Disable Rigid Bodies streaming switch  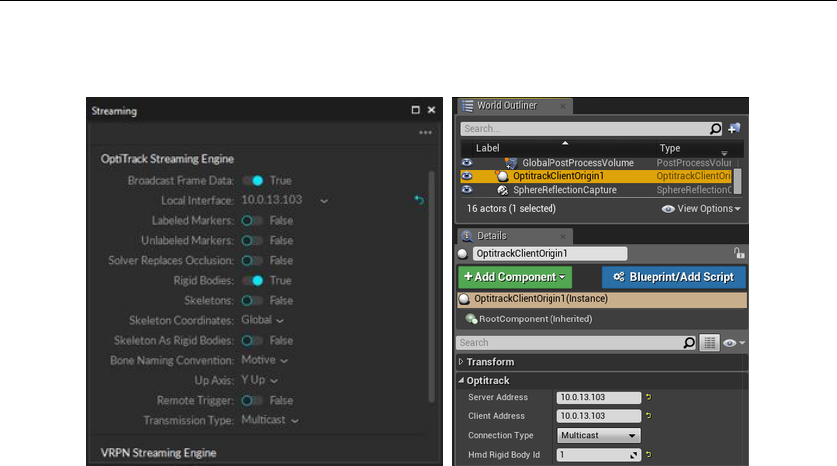tap(252, 281)
